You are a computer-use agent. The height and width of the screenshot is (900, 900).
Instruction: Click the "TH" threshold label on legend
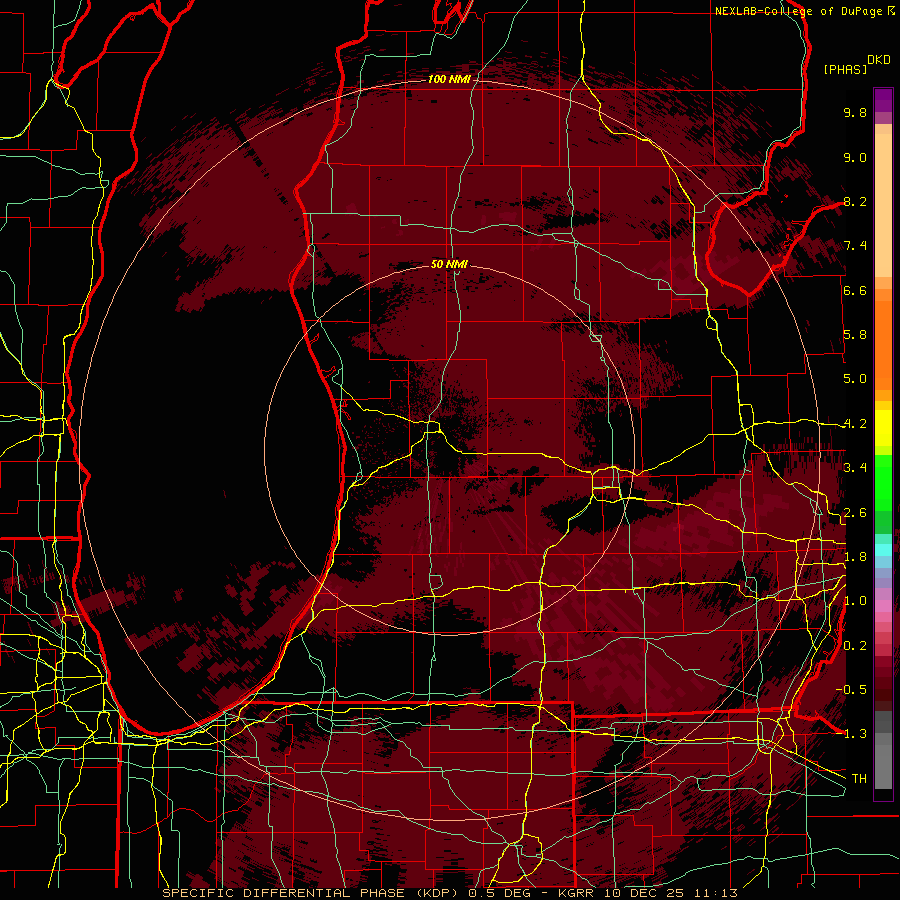(859, 779)
